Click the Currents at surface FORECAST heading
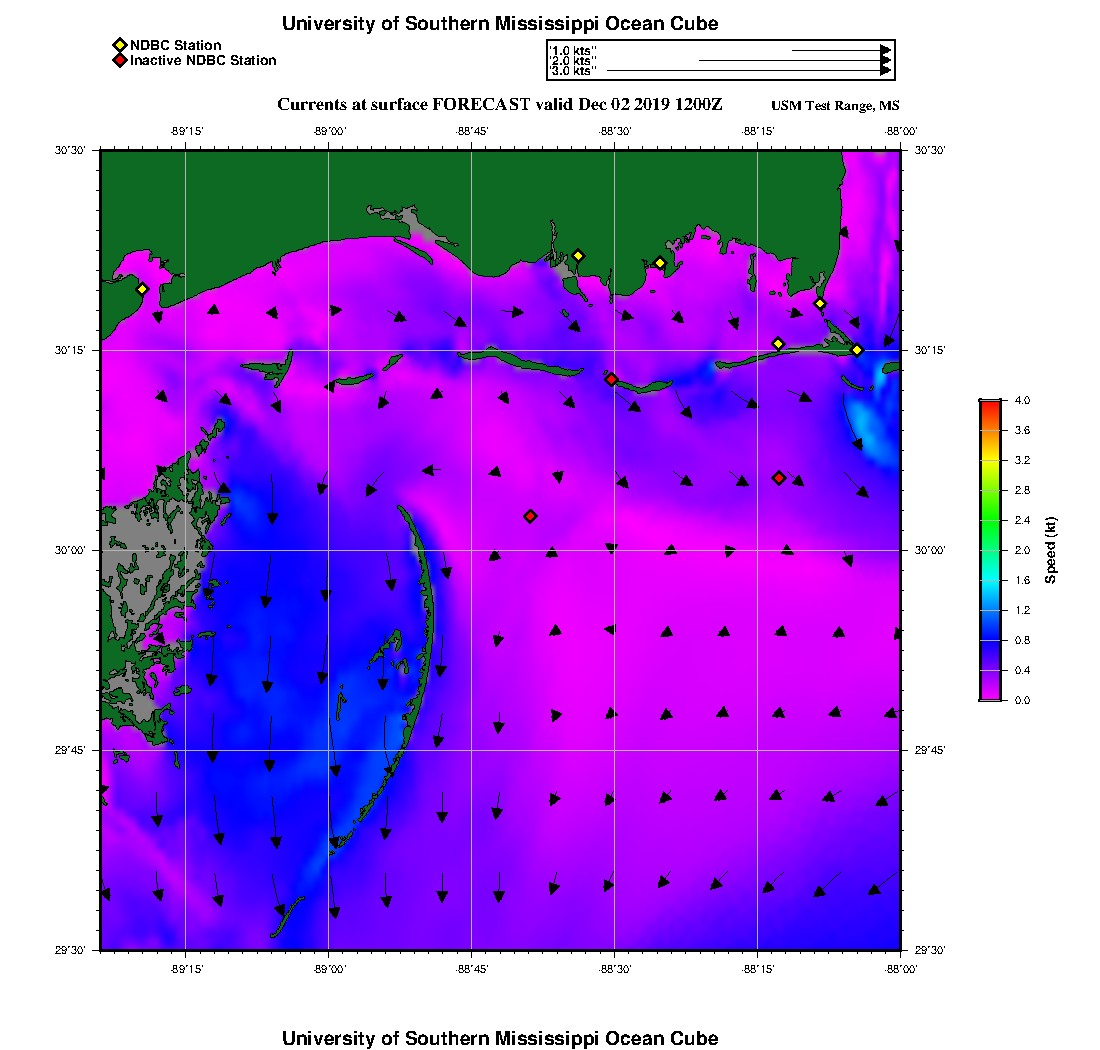The width and height of the screenshot is (1100, 1050). [500, 105]
